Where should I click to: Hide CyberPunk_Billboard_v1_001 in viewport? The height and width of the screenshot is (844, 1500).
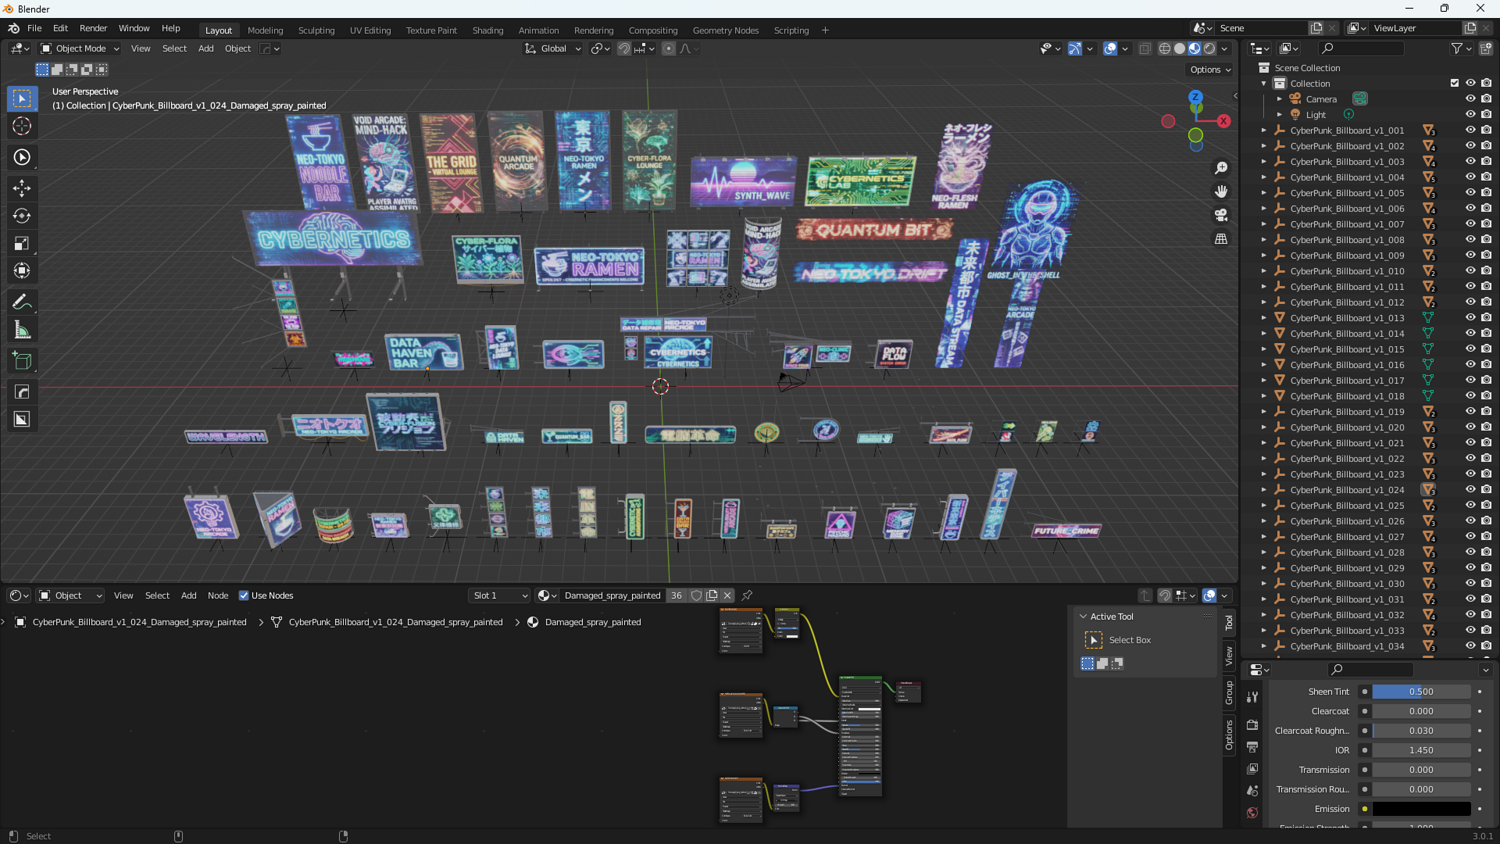coord(1470,130)
